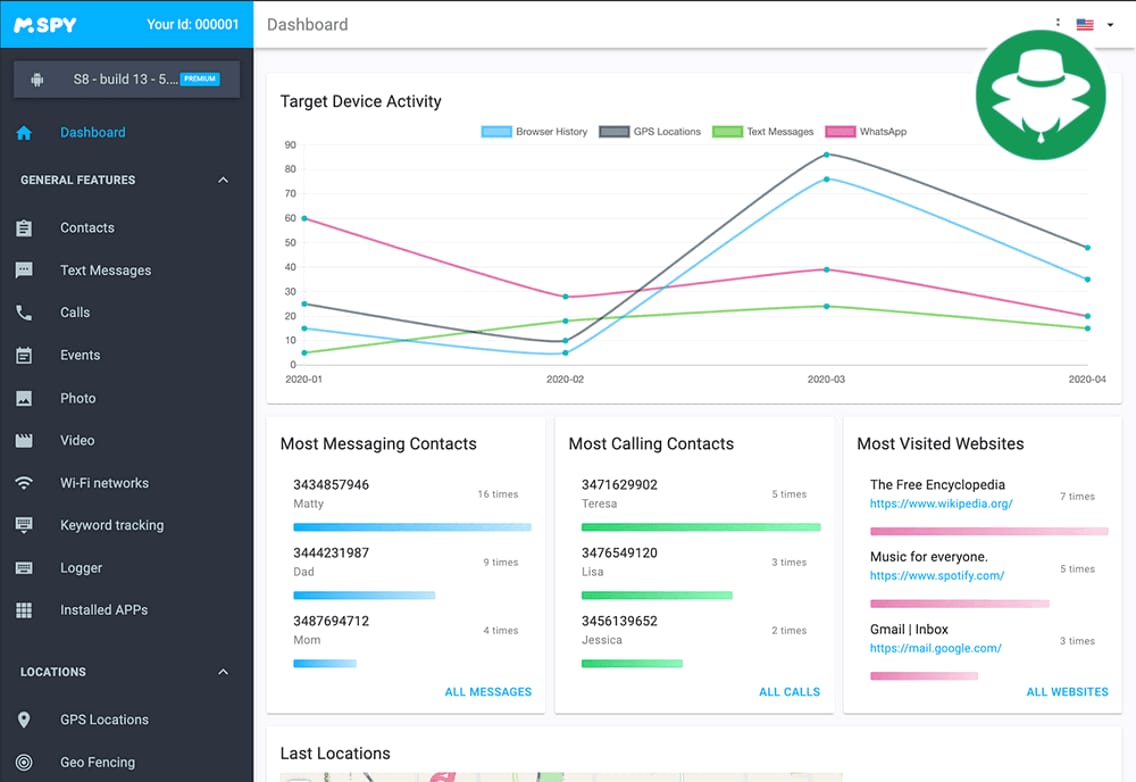Toggle GPS Locations series in chart legend

(651, 132)
